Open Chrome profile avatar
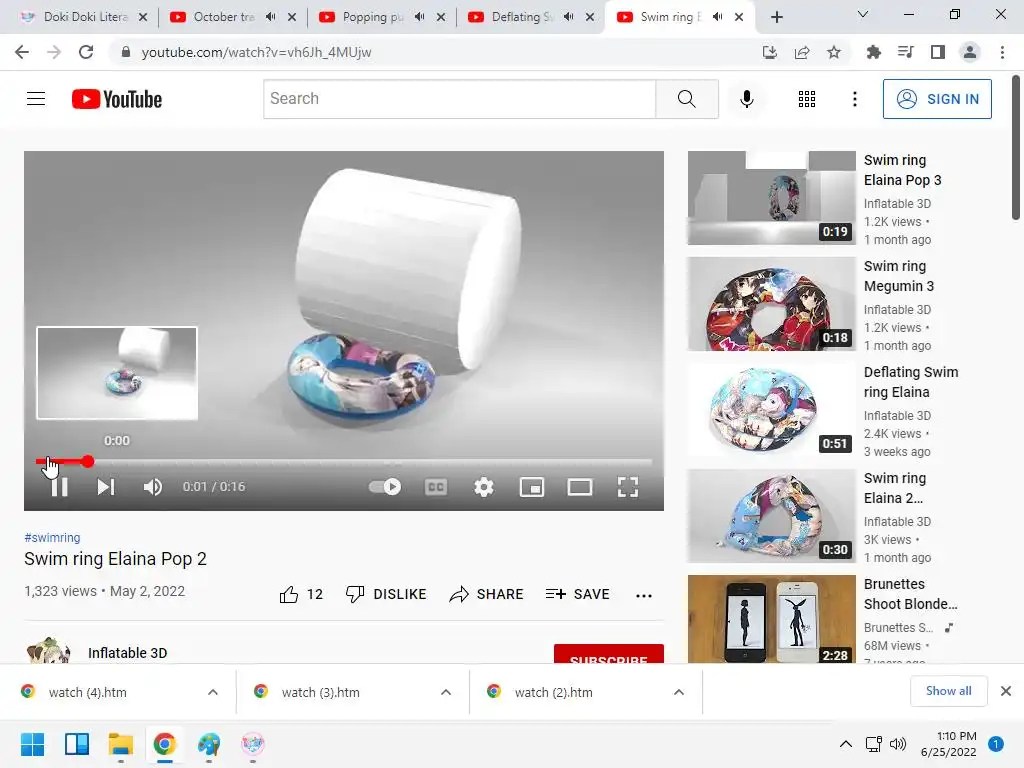This screenshot has height=768, width=1024. [970, 52]
